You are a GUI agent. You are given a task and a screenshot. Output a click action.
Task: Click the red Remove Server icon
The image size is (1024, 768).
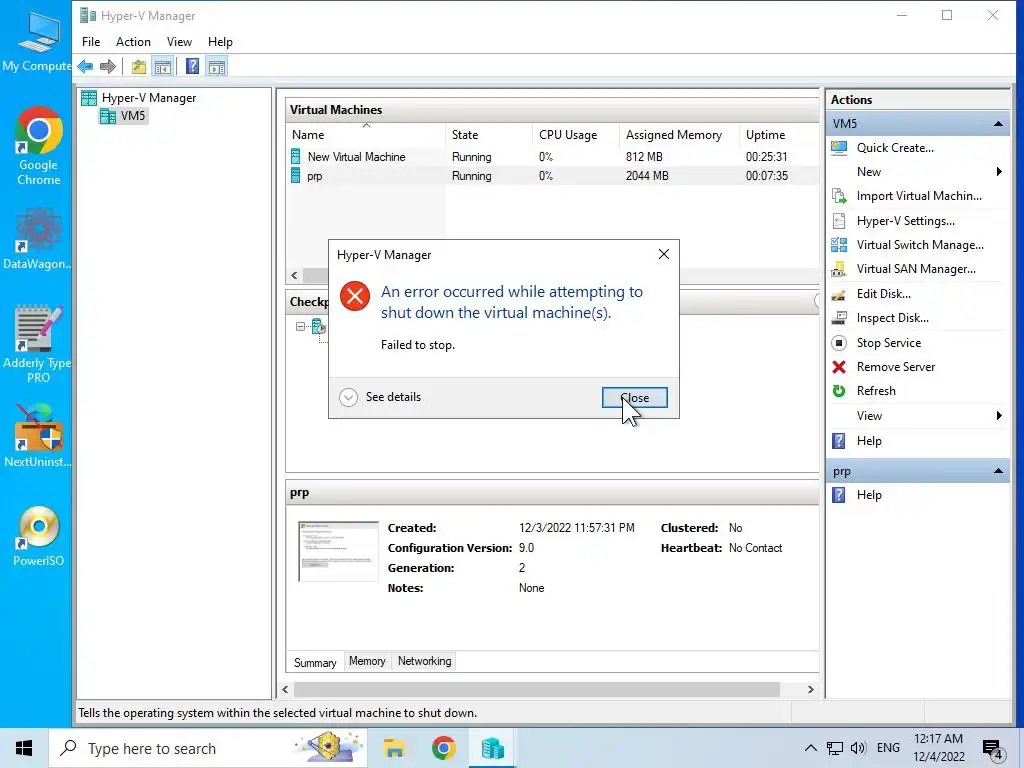pyautogui.click(x=839, y=367)
